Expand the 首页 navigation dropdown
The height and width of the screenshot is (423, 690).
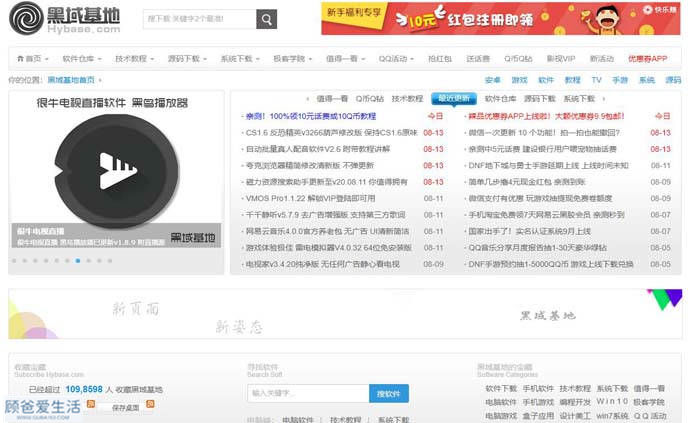click(x=33, y=59)
